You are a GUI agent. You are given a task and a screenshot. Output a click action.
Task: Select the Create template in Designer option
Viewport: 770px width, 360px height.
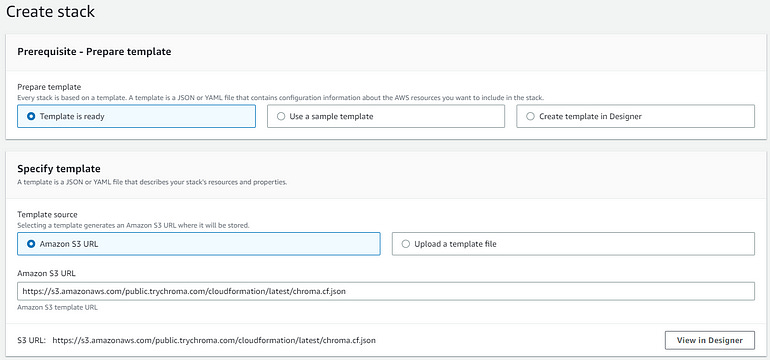coord(635,116)
